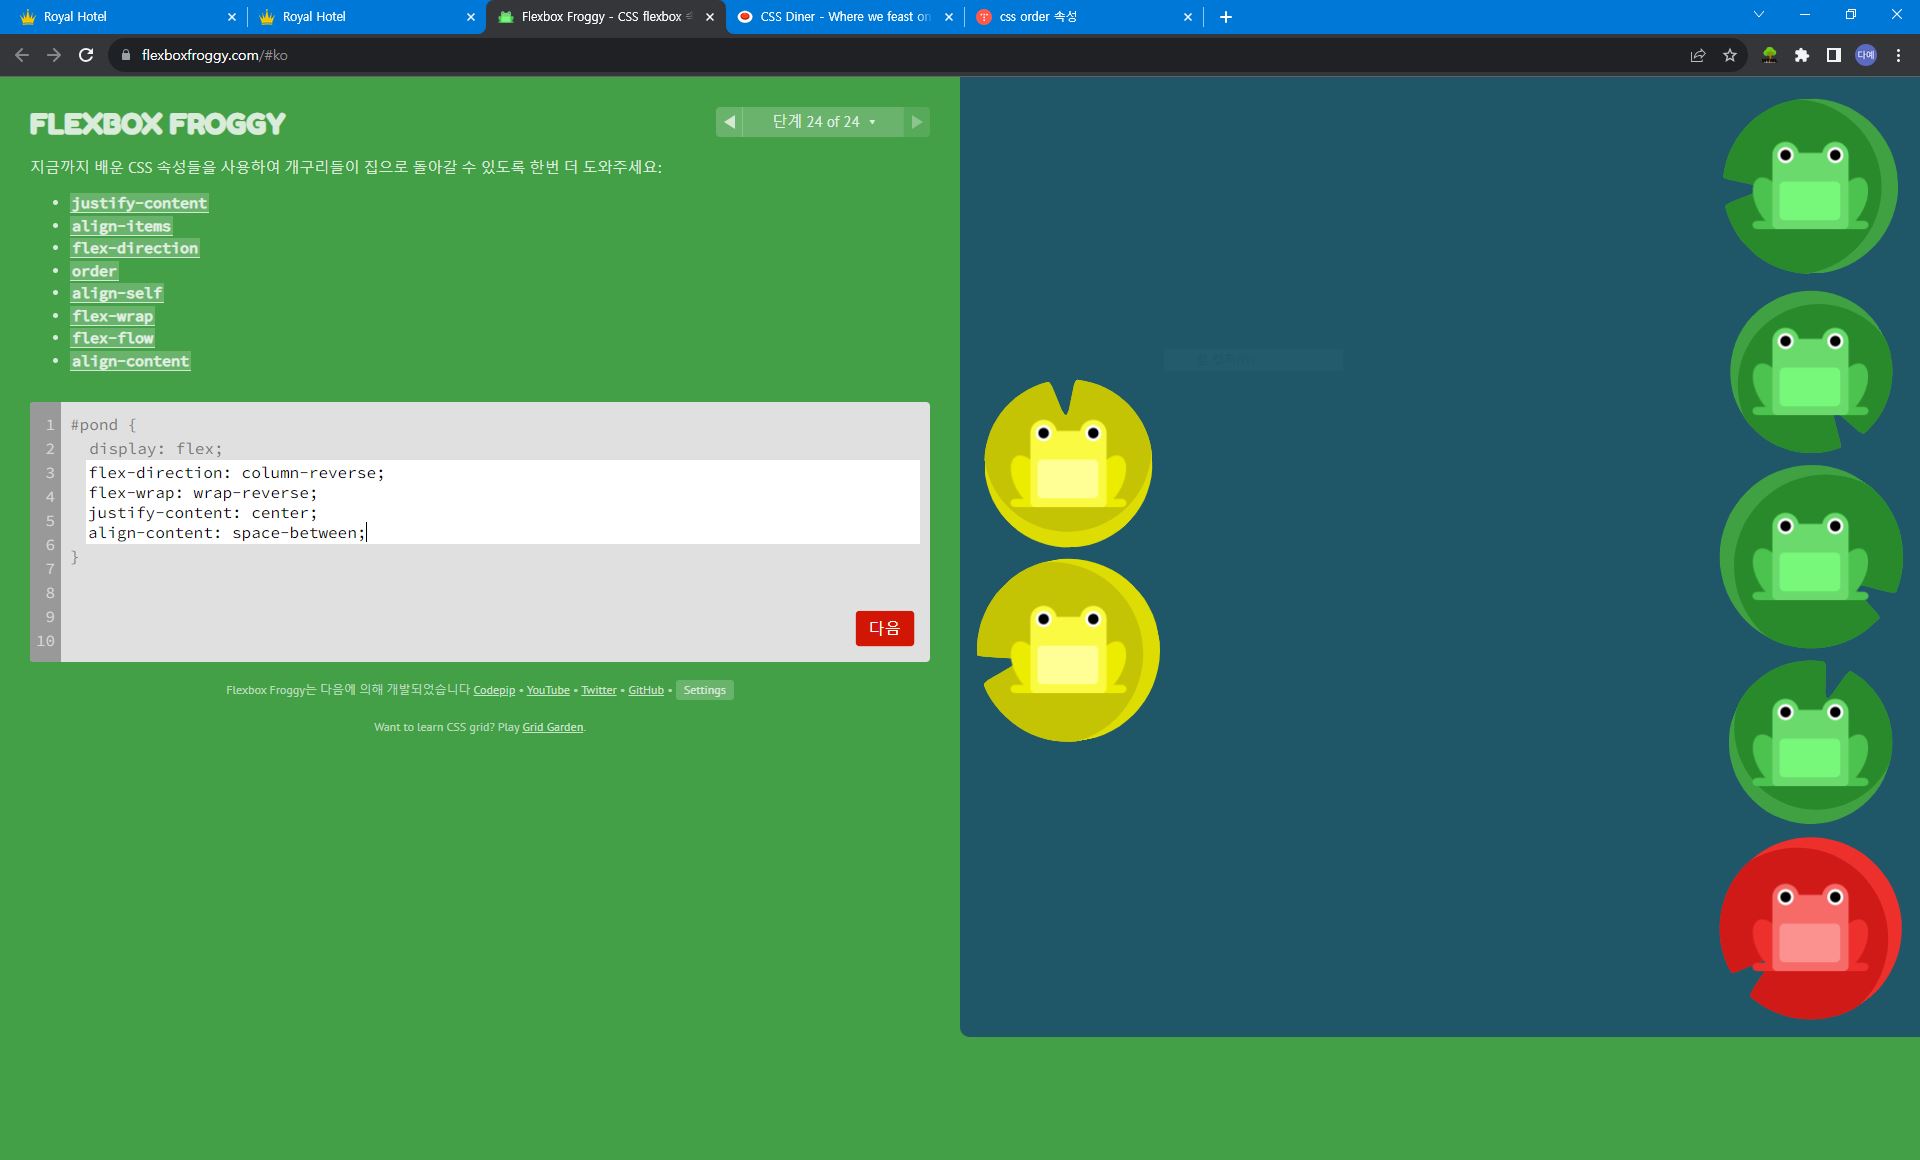Click the flex-direction property help
Viewport: 1920px width, 1160px height.
tap(135, 248)
